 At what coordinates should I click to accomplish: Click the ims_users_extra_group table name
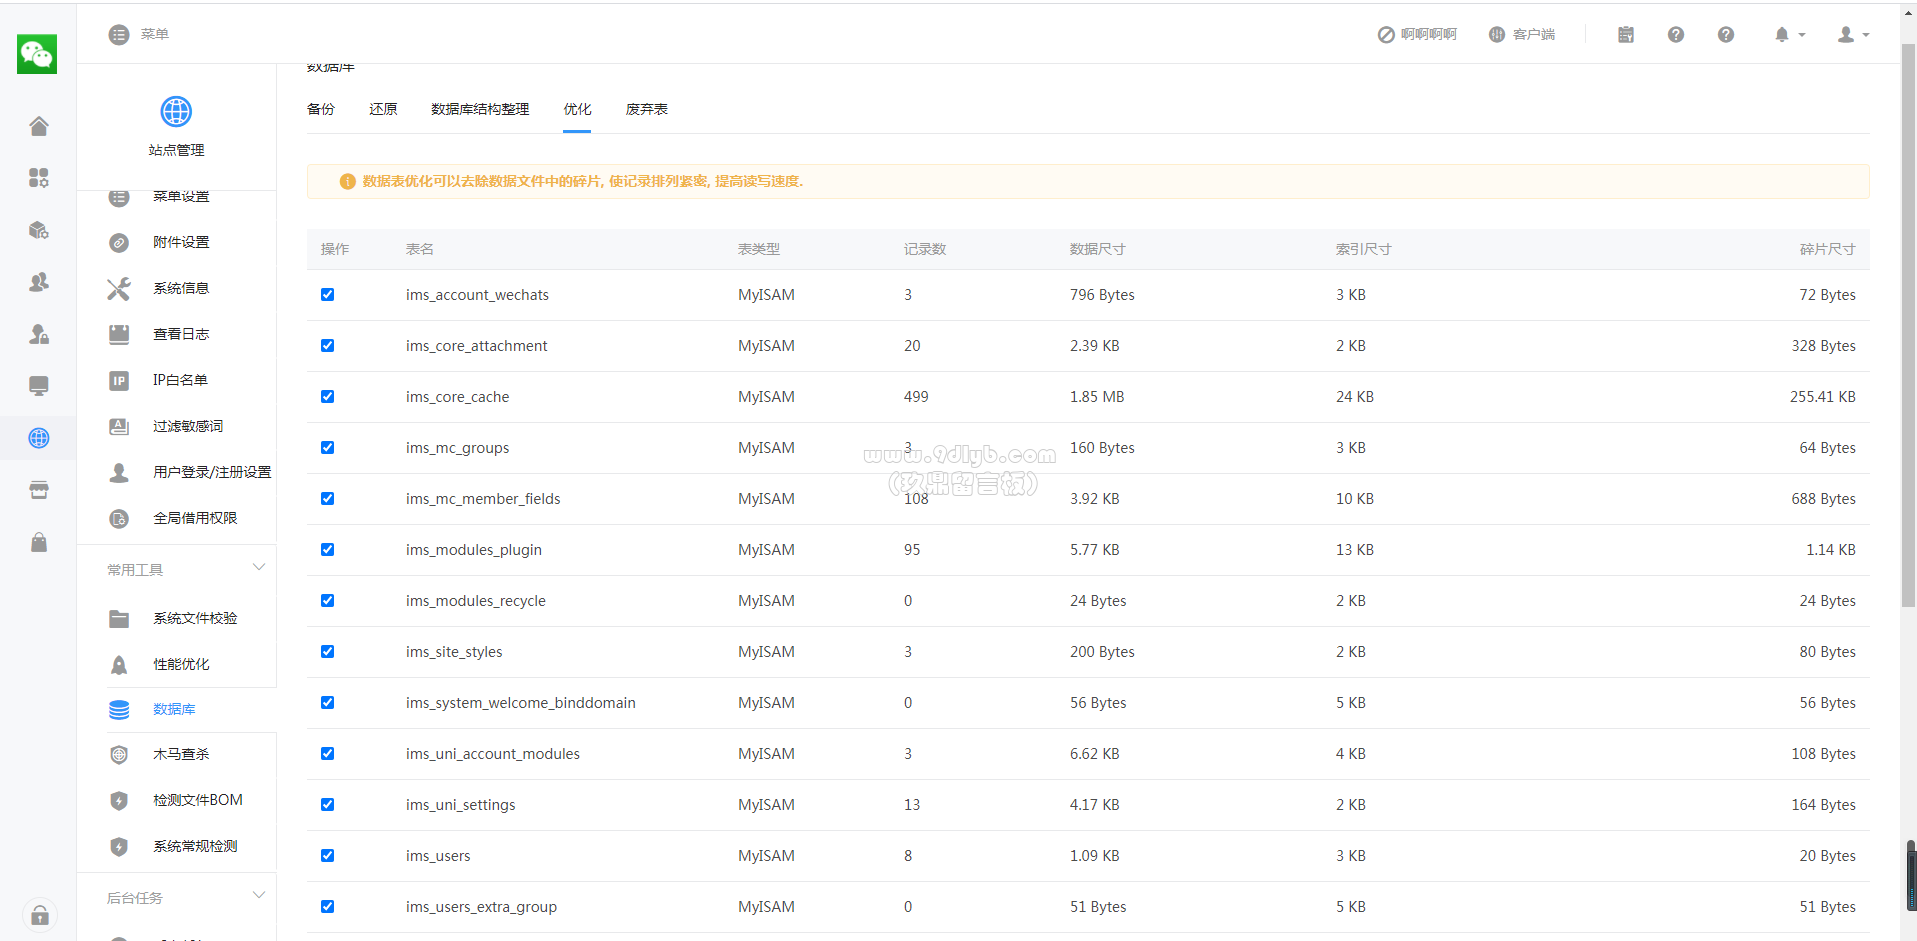[x=481, y=907]
